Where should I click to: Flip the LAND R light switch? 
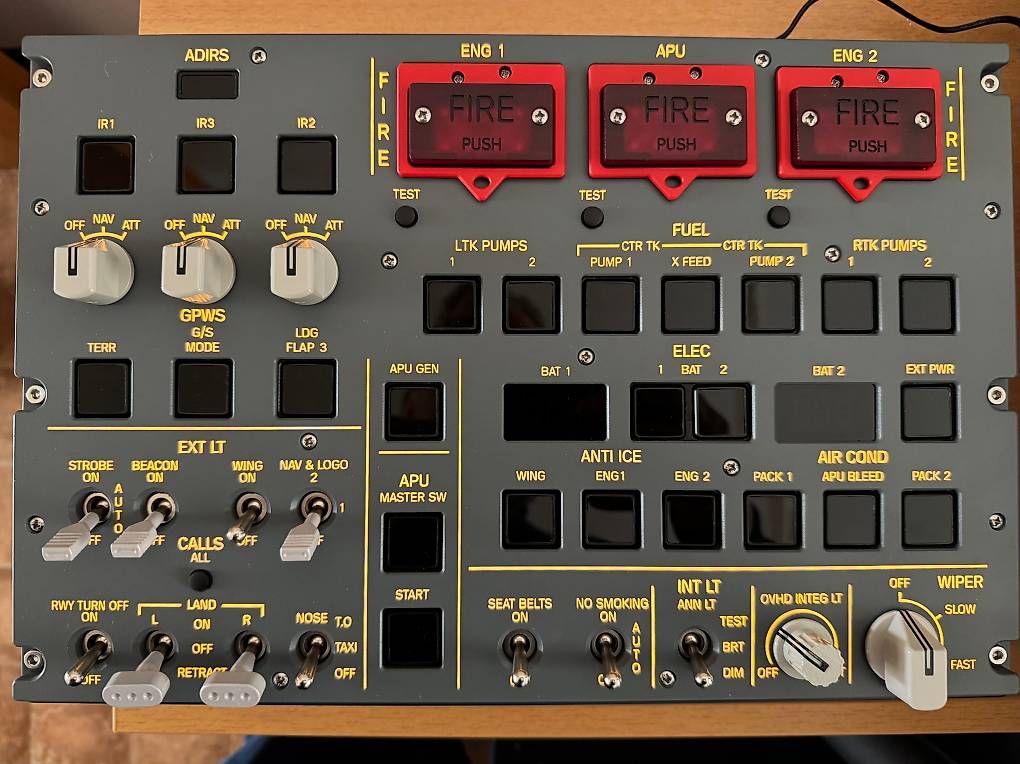tap(237, 669)
